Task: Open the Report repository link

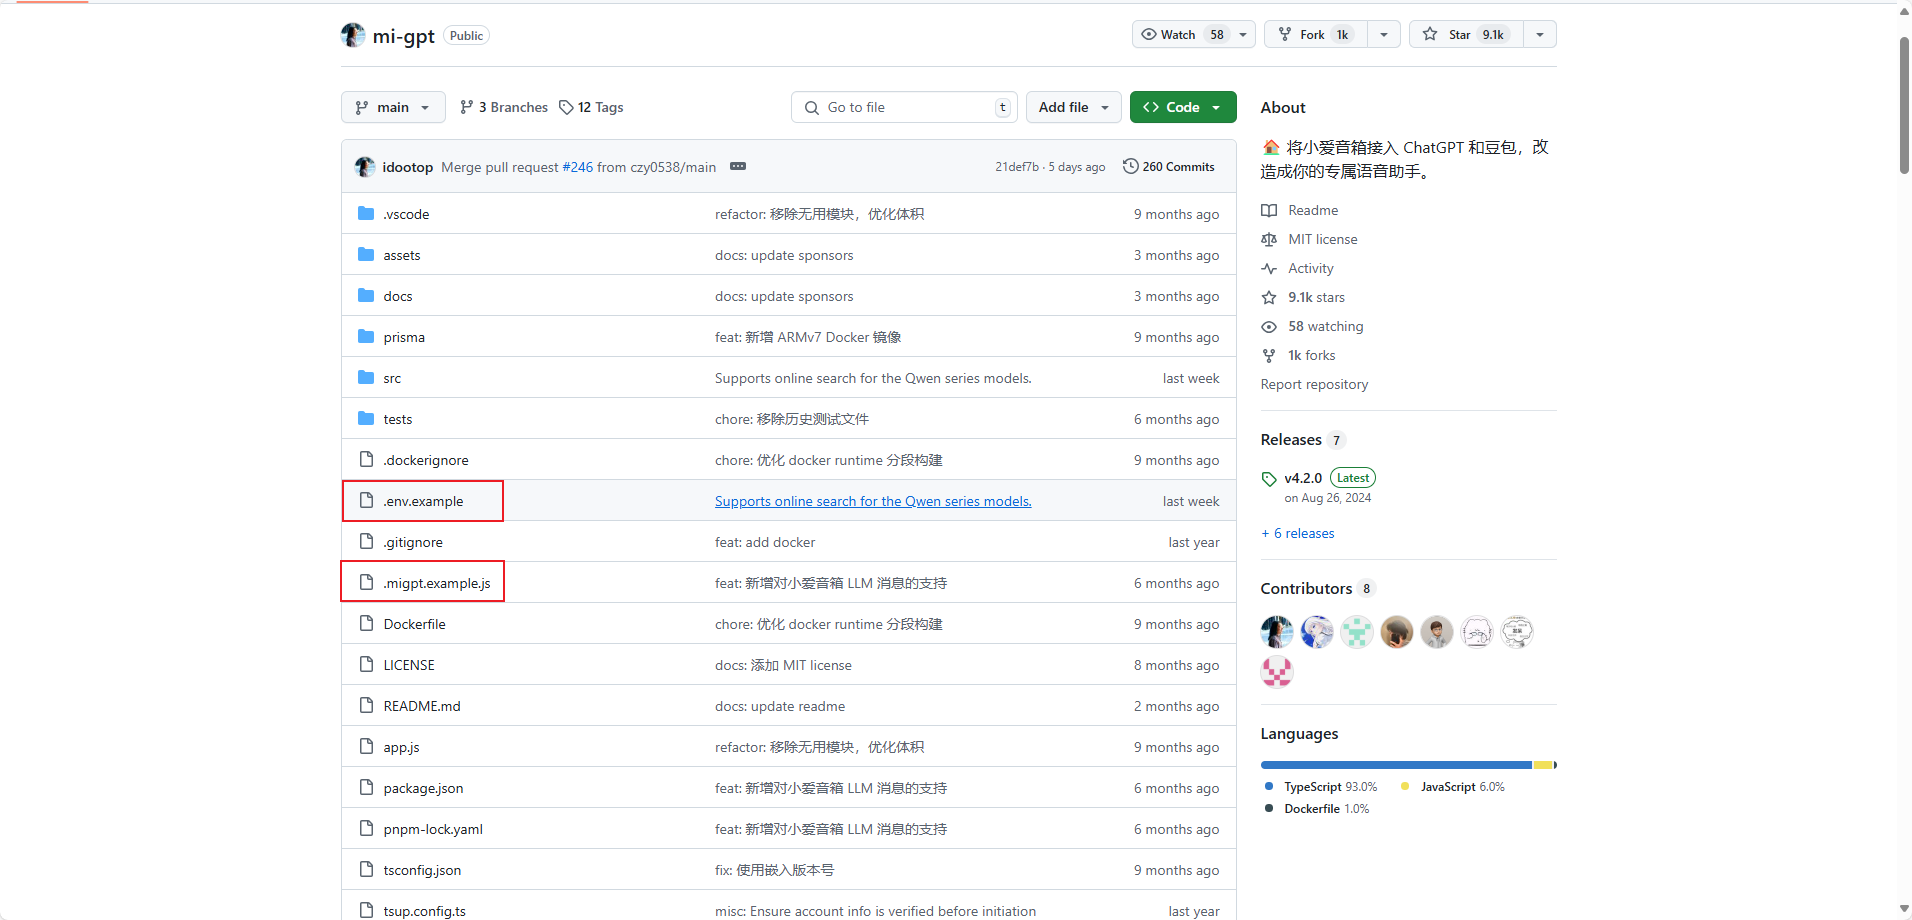Action: [x=1314, y=384]
